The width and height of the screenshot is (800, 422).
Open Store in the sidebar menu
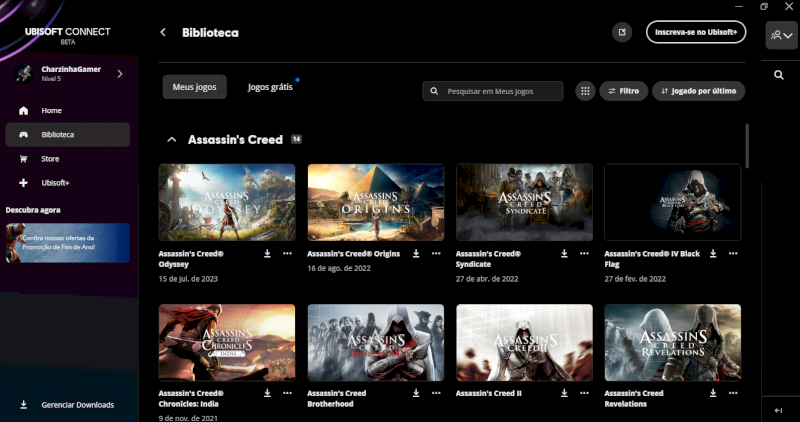(50, 158)
